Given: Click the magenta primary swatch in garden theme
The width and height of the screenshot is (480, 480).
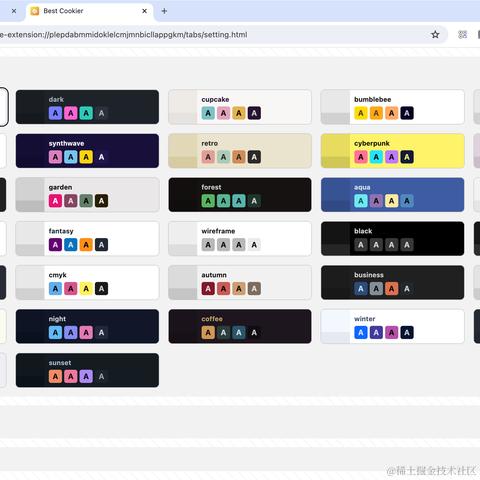Looking at the screenshot, I should (x=55, y=201).
